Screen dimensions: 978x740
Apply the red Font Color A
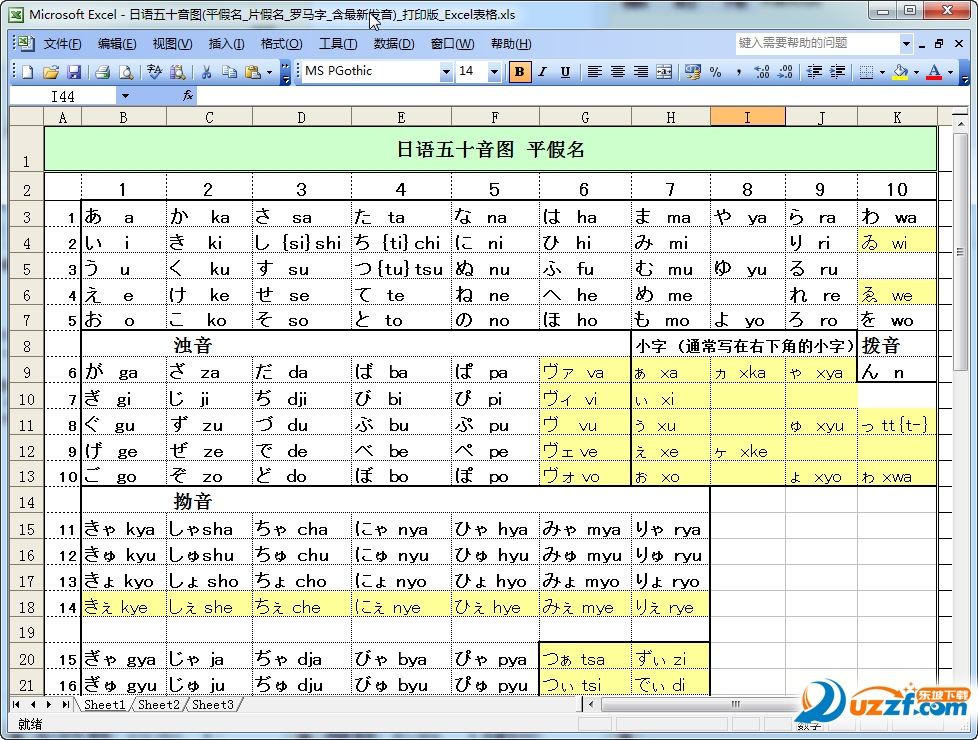(x=934, y=72)
